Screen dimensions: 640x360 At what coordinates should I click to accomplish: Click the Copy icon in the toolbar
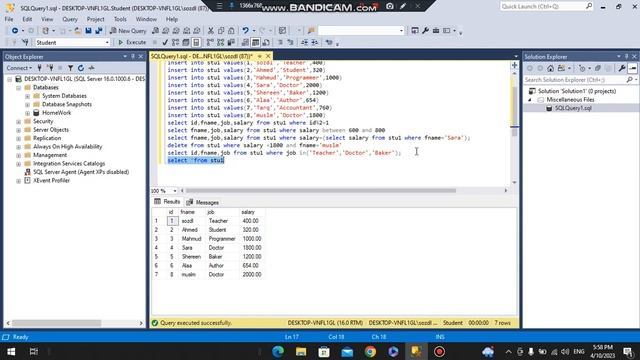(221, 31)
